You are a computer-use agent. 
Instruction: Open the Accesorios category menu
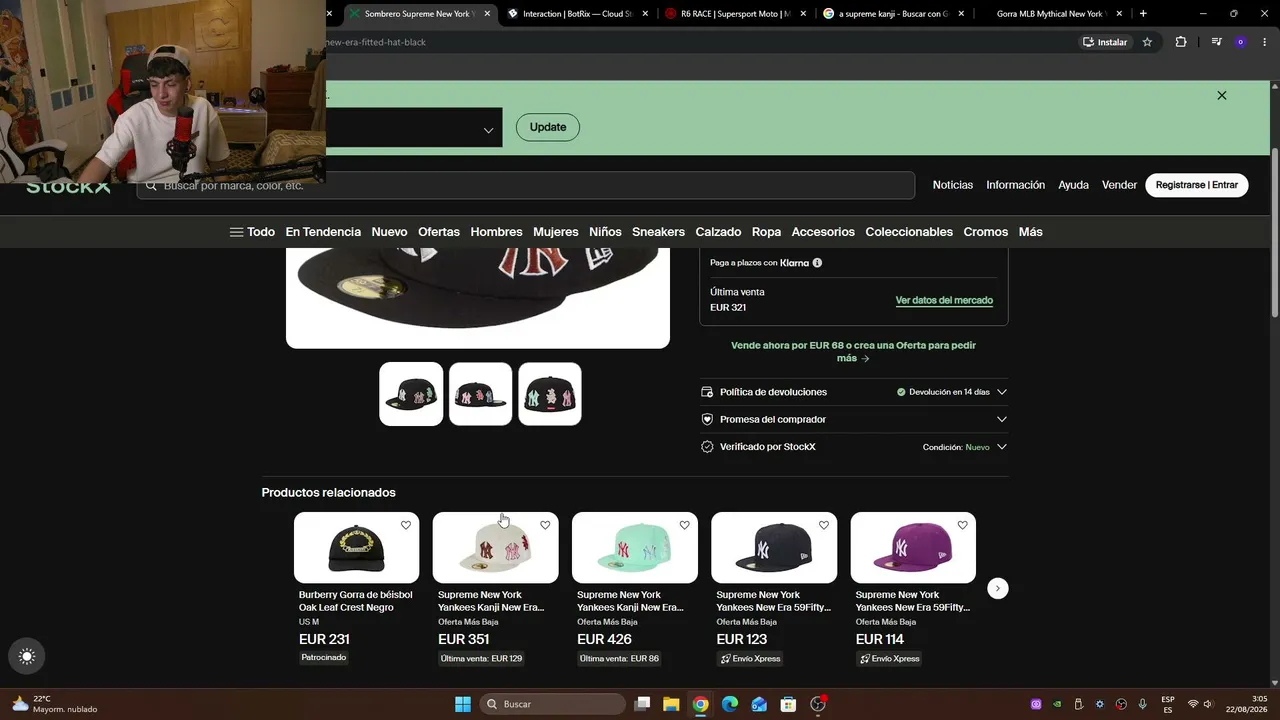tap(823, 232)
